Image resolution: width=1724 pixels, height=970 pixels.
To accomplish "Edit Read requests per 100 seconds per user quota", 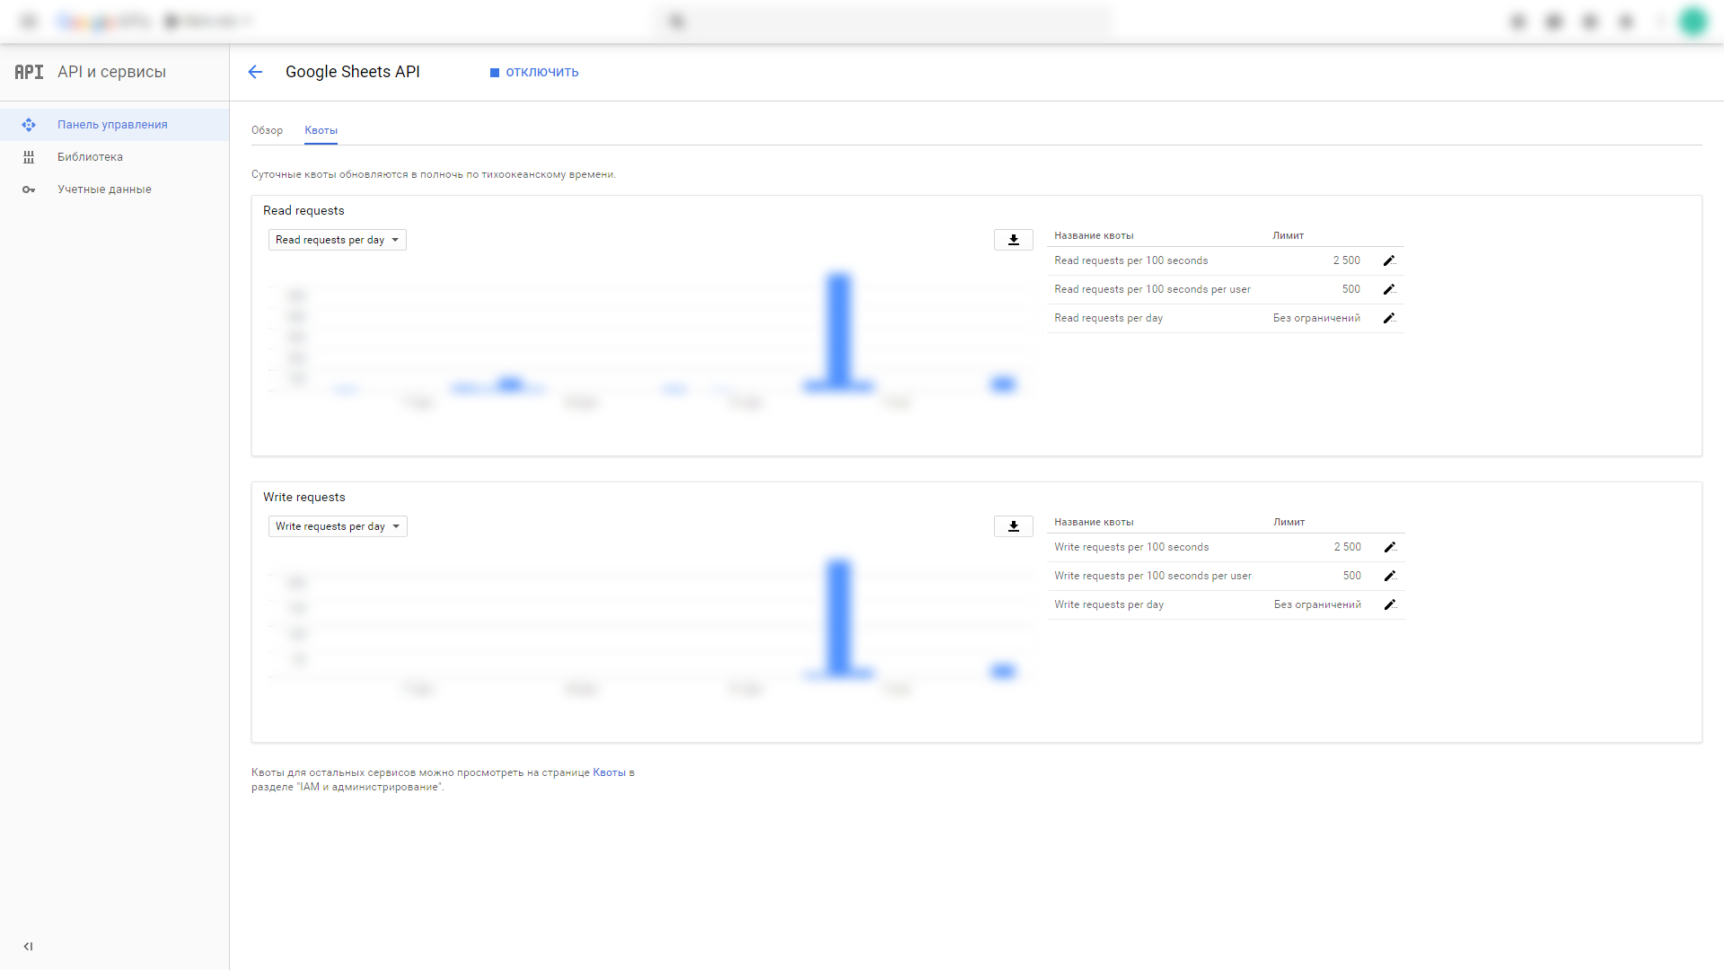I will pos(1389,290).
